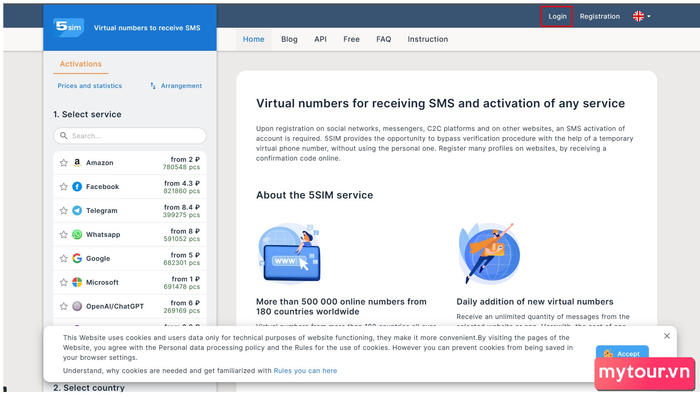Screen dimensions: 700x397
Task: Click the Google logo icon
Action: tap(77, 258)
